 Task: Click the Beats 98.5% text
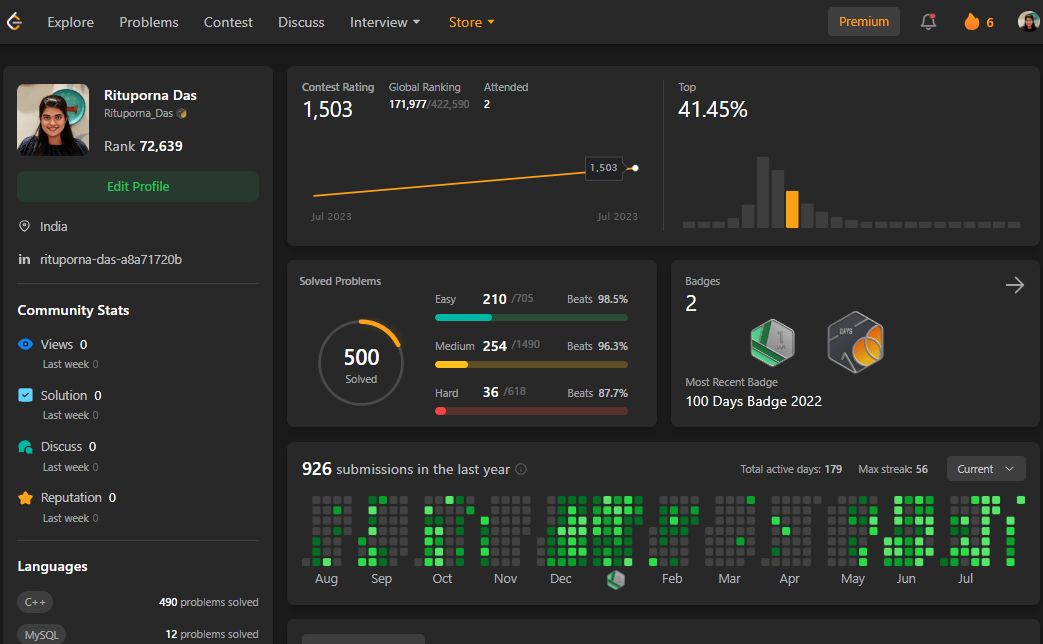click(x=597, y=299)
